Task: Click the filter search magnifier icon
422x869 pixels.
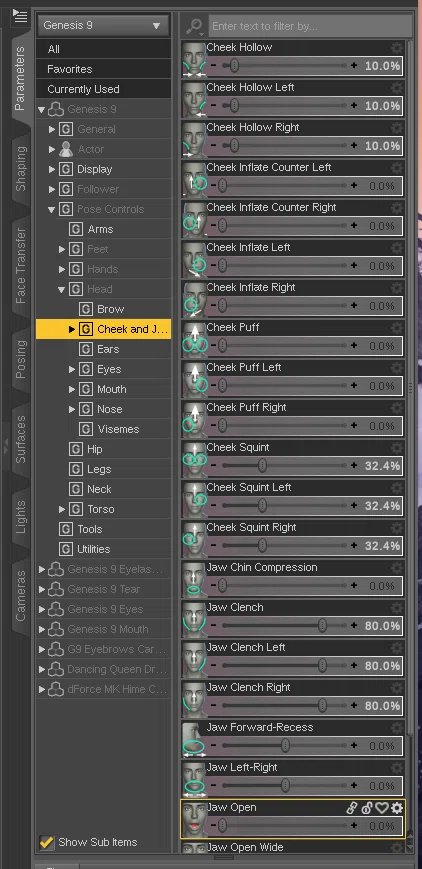Action: pos(195,26)
